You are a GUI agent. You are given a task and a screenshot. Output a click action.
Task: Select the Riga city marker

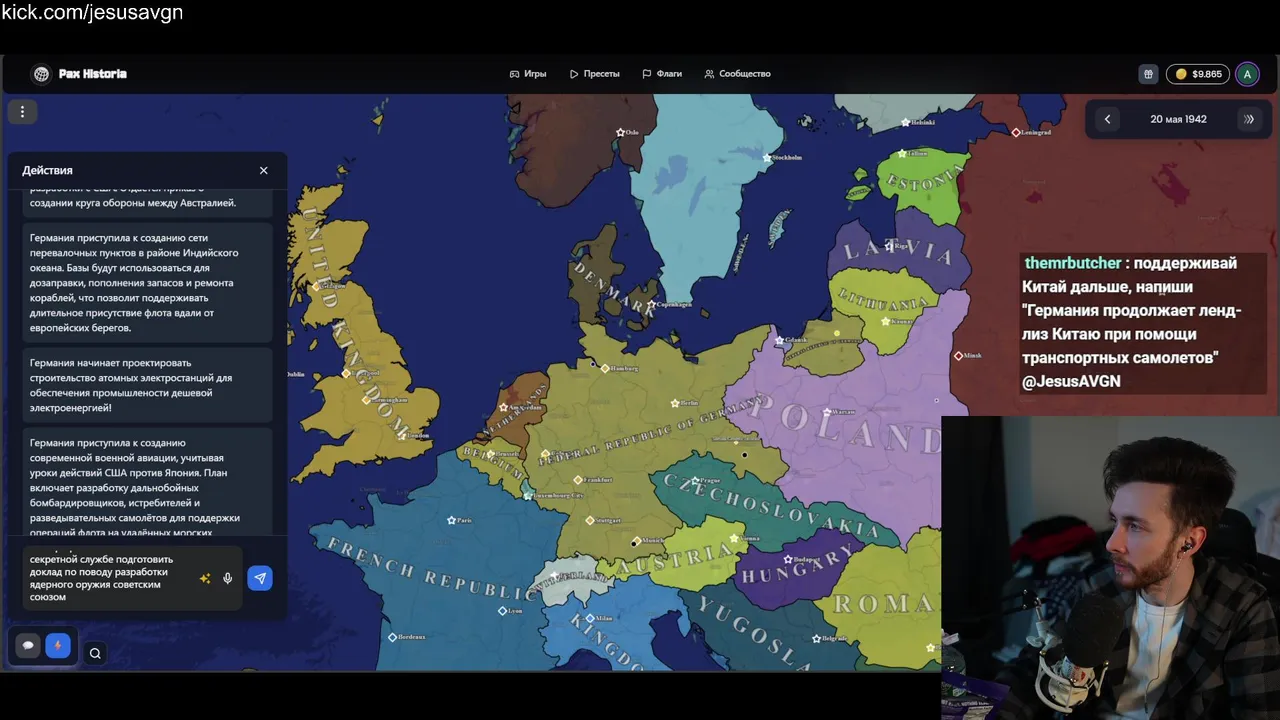[x=889, y=245]
